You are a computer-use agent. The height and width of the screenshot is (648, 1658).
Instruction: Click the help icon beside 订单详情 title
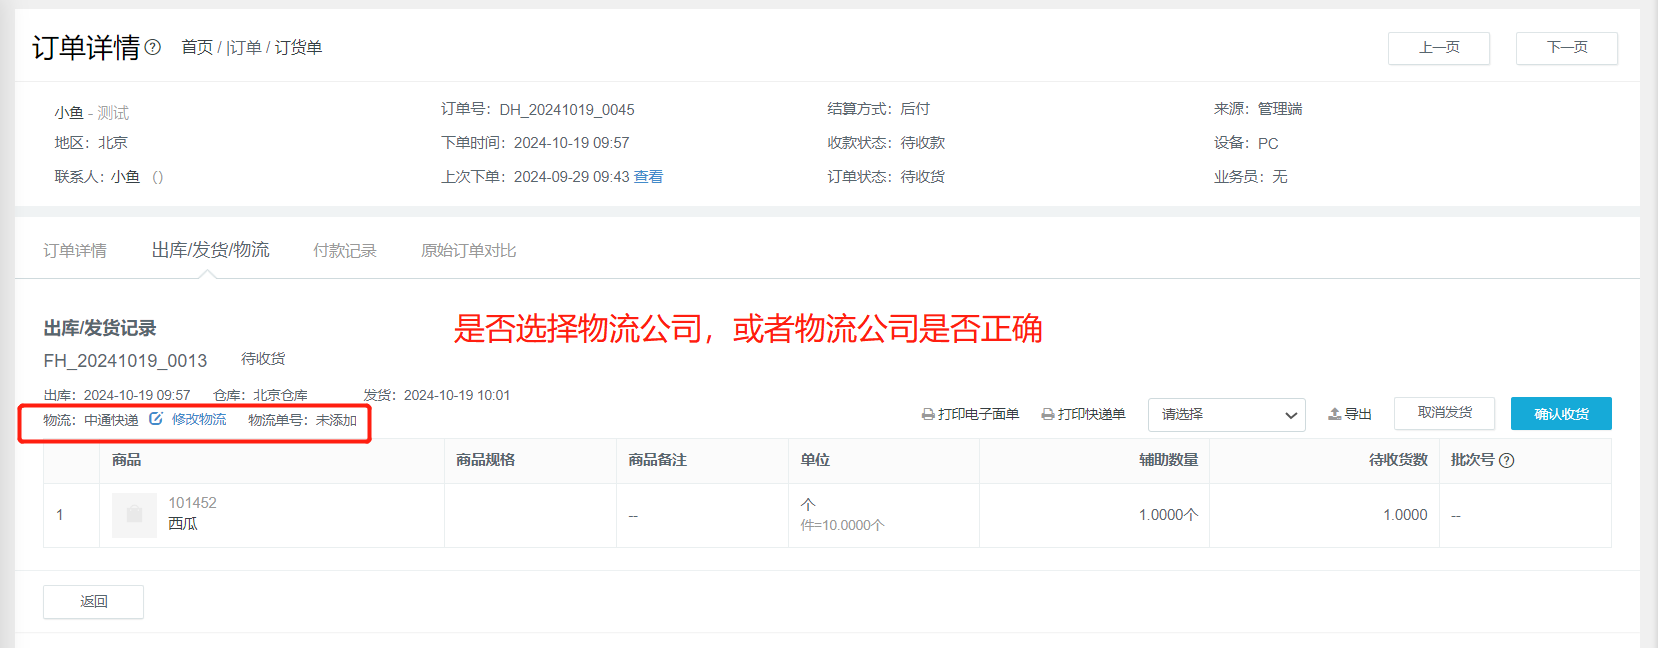(x=153, y=47)
